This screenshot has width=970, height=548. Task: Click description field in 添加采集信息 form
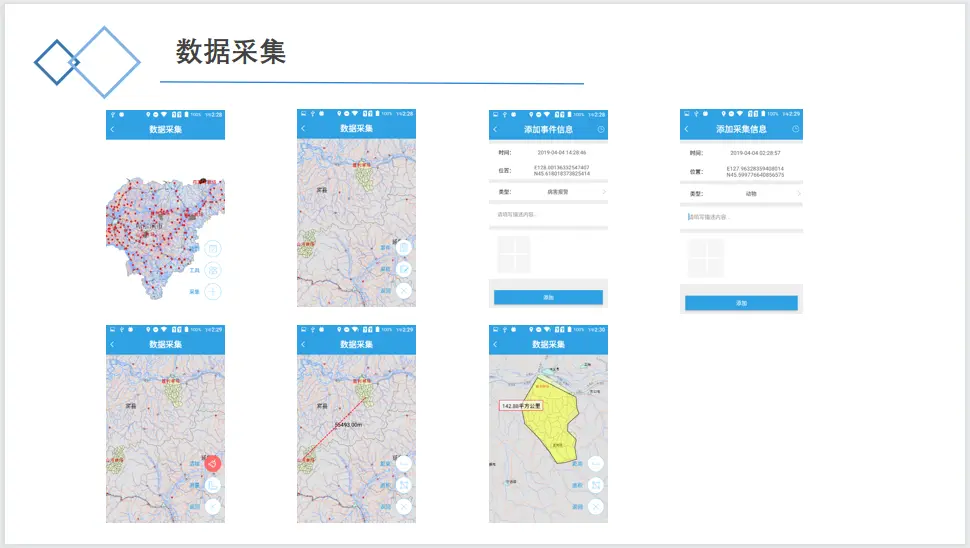(741, 217)
